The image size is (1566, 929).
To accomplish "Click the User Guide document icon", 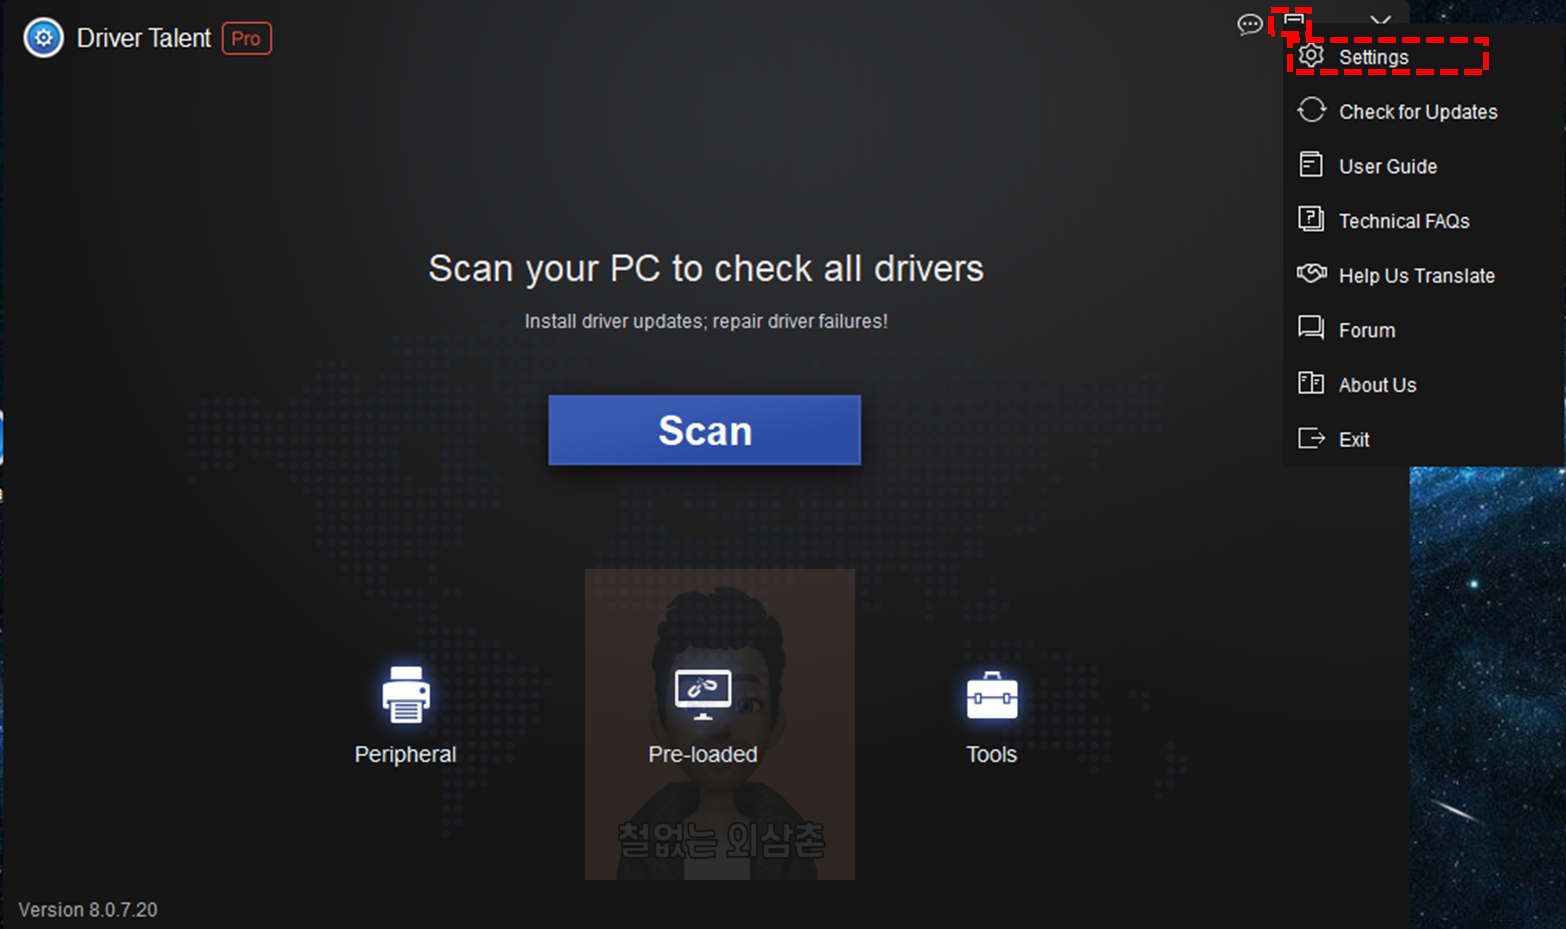I will pyautogui.click(x=1311, y=164).
